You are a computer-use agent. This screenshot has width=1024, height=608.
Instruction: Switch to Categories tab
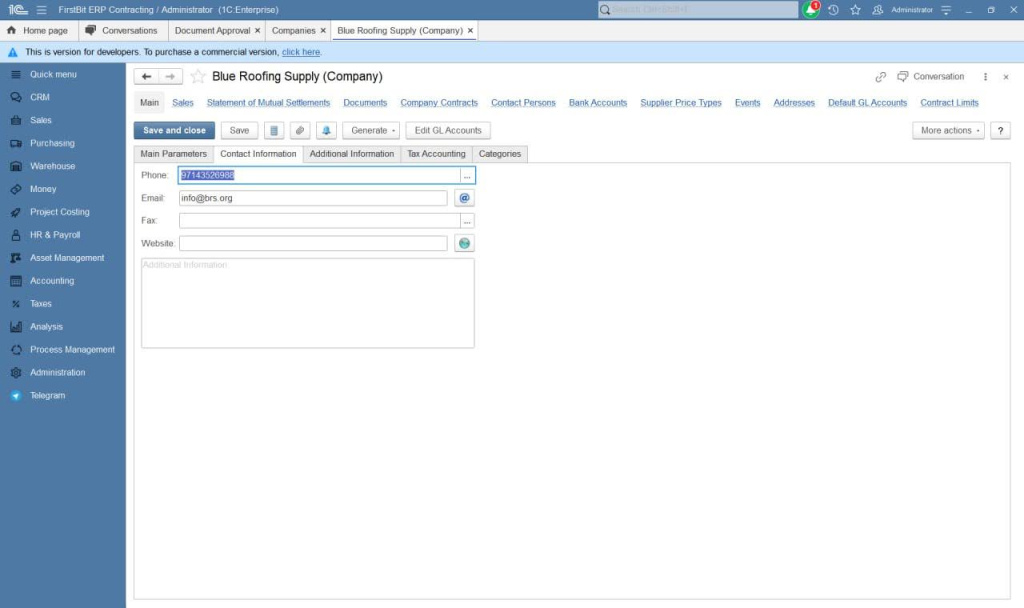coord(500,154)
